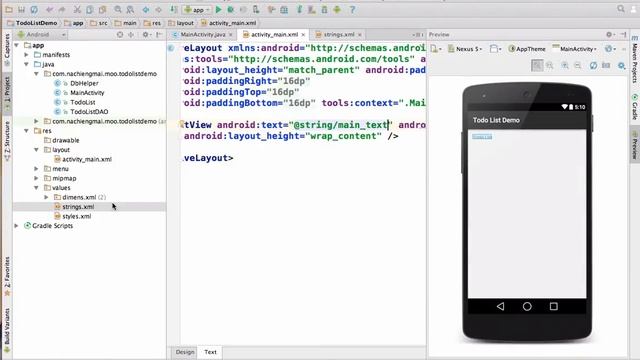640x360 pixels.
Task: Open the MainActivity dropdown in preview
Action: [575, 49]
